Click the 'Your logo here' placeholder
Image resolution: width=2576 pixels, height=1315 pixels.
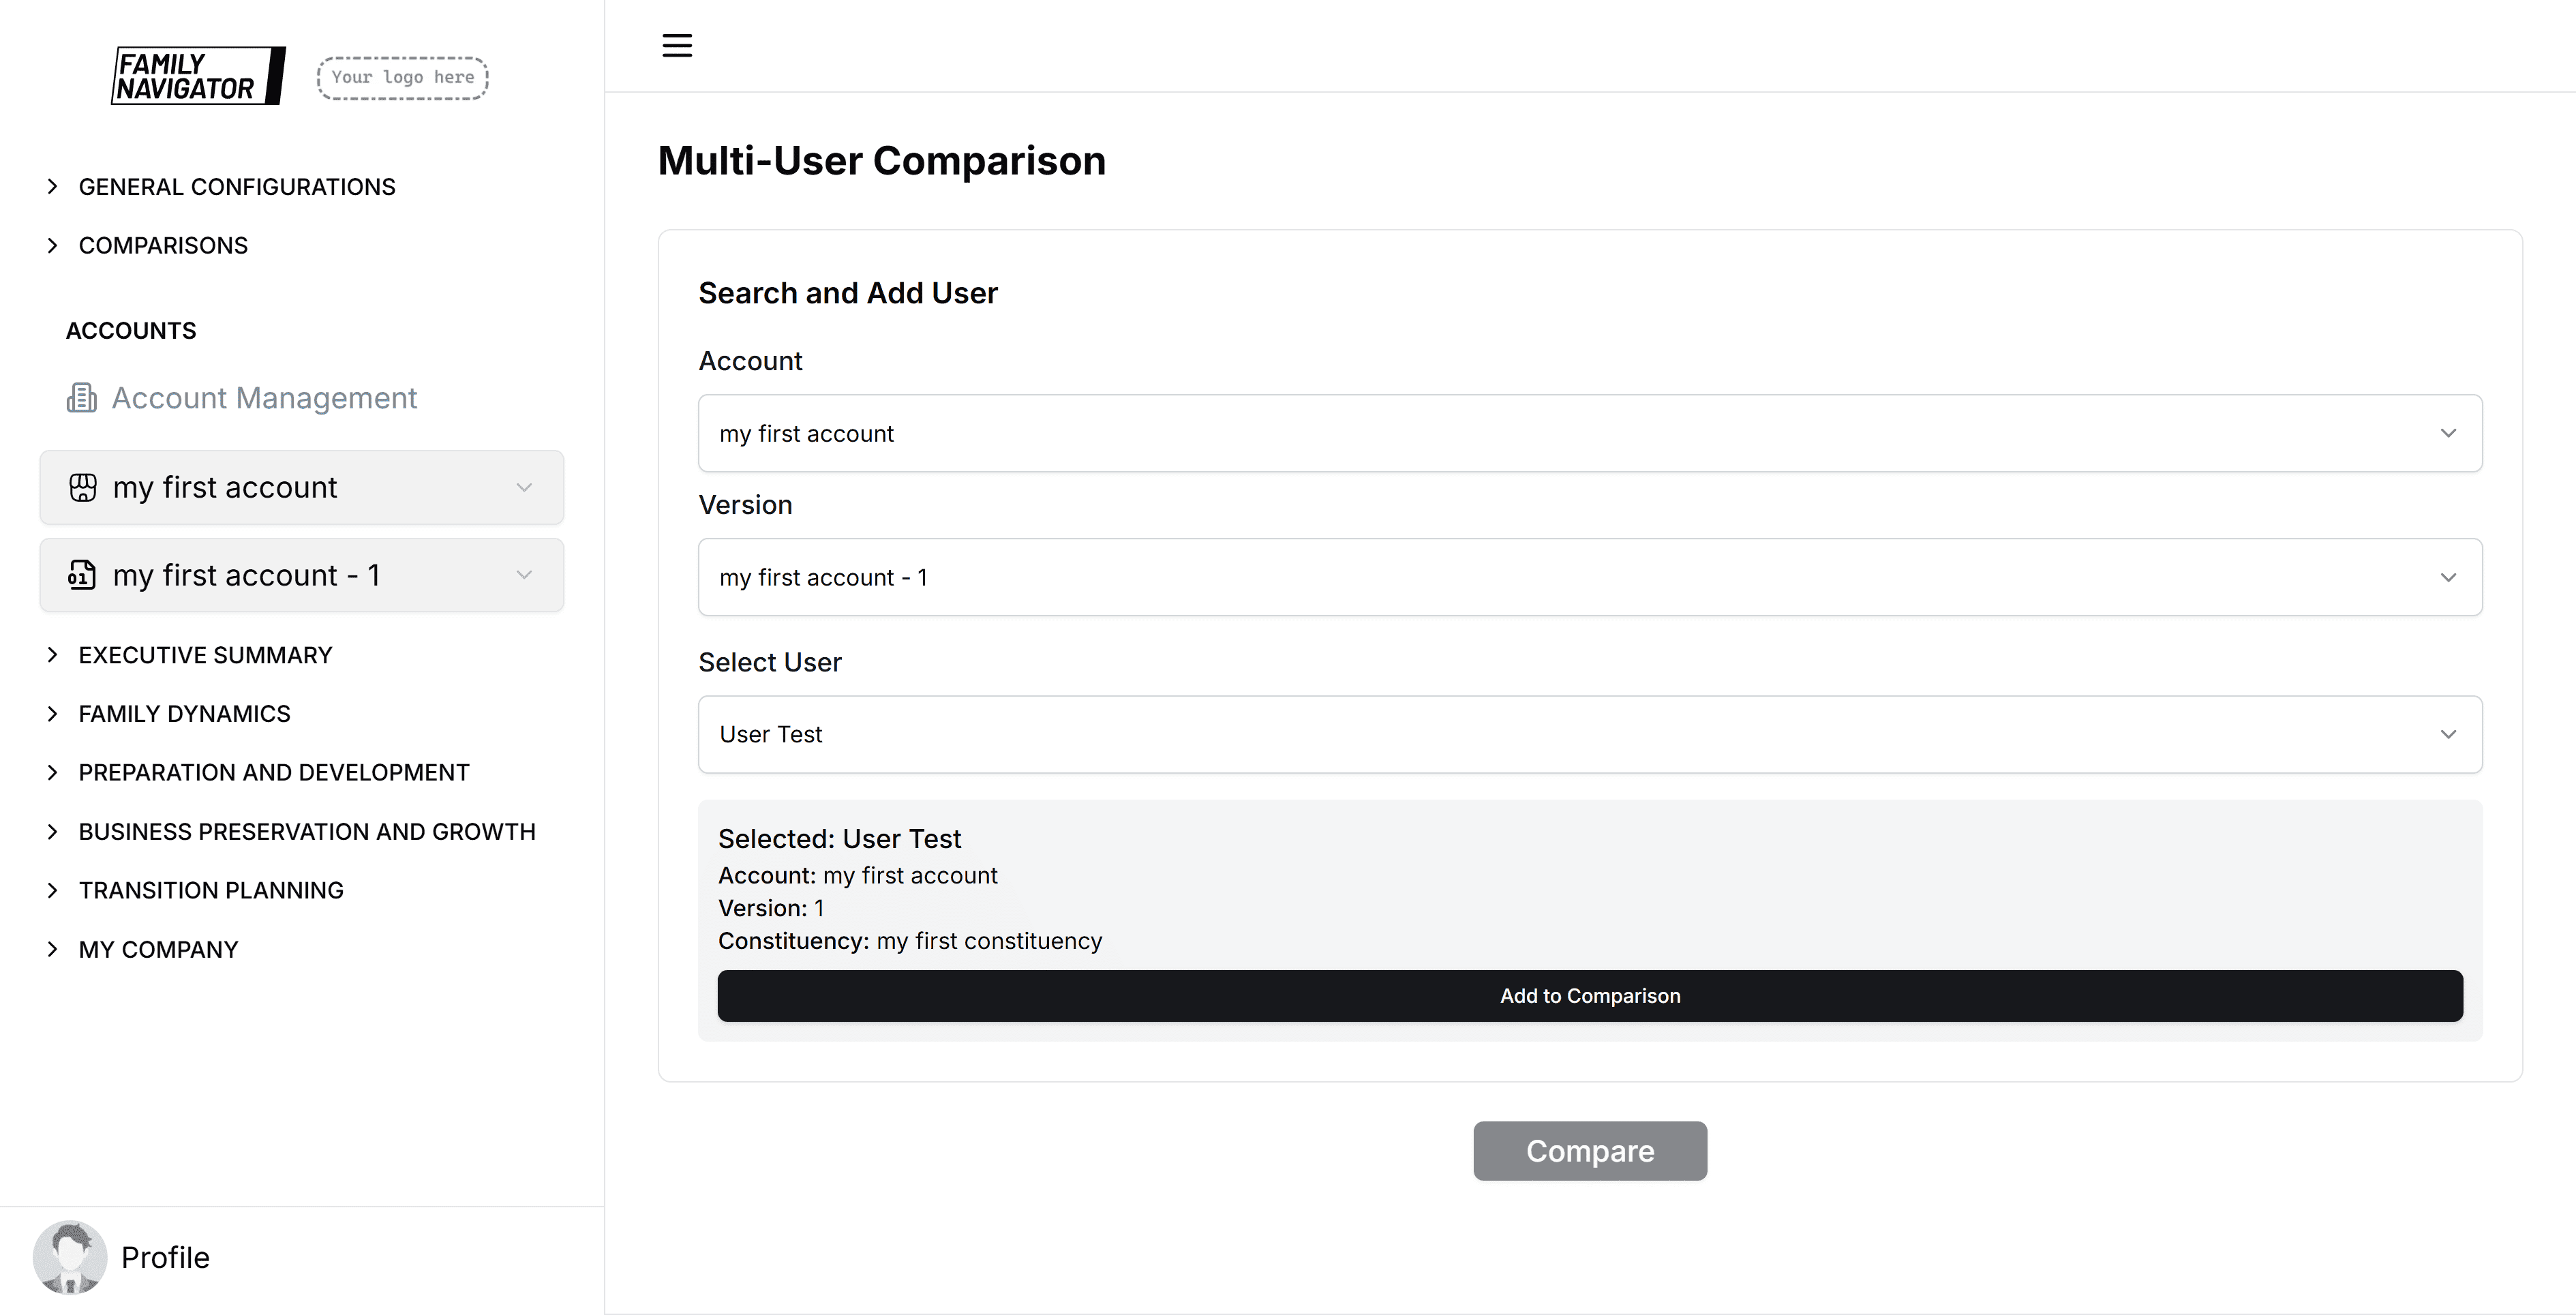(x=401, y=77)
